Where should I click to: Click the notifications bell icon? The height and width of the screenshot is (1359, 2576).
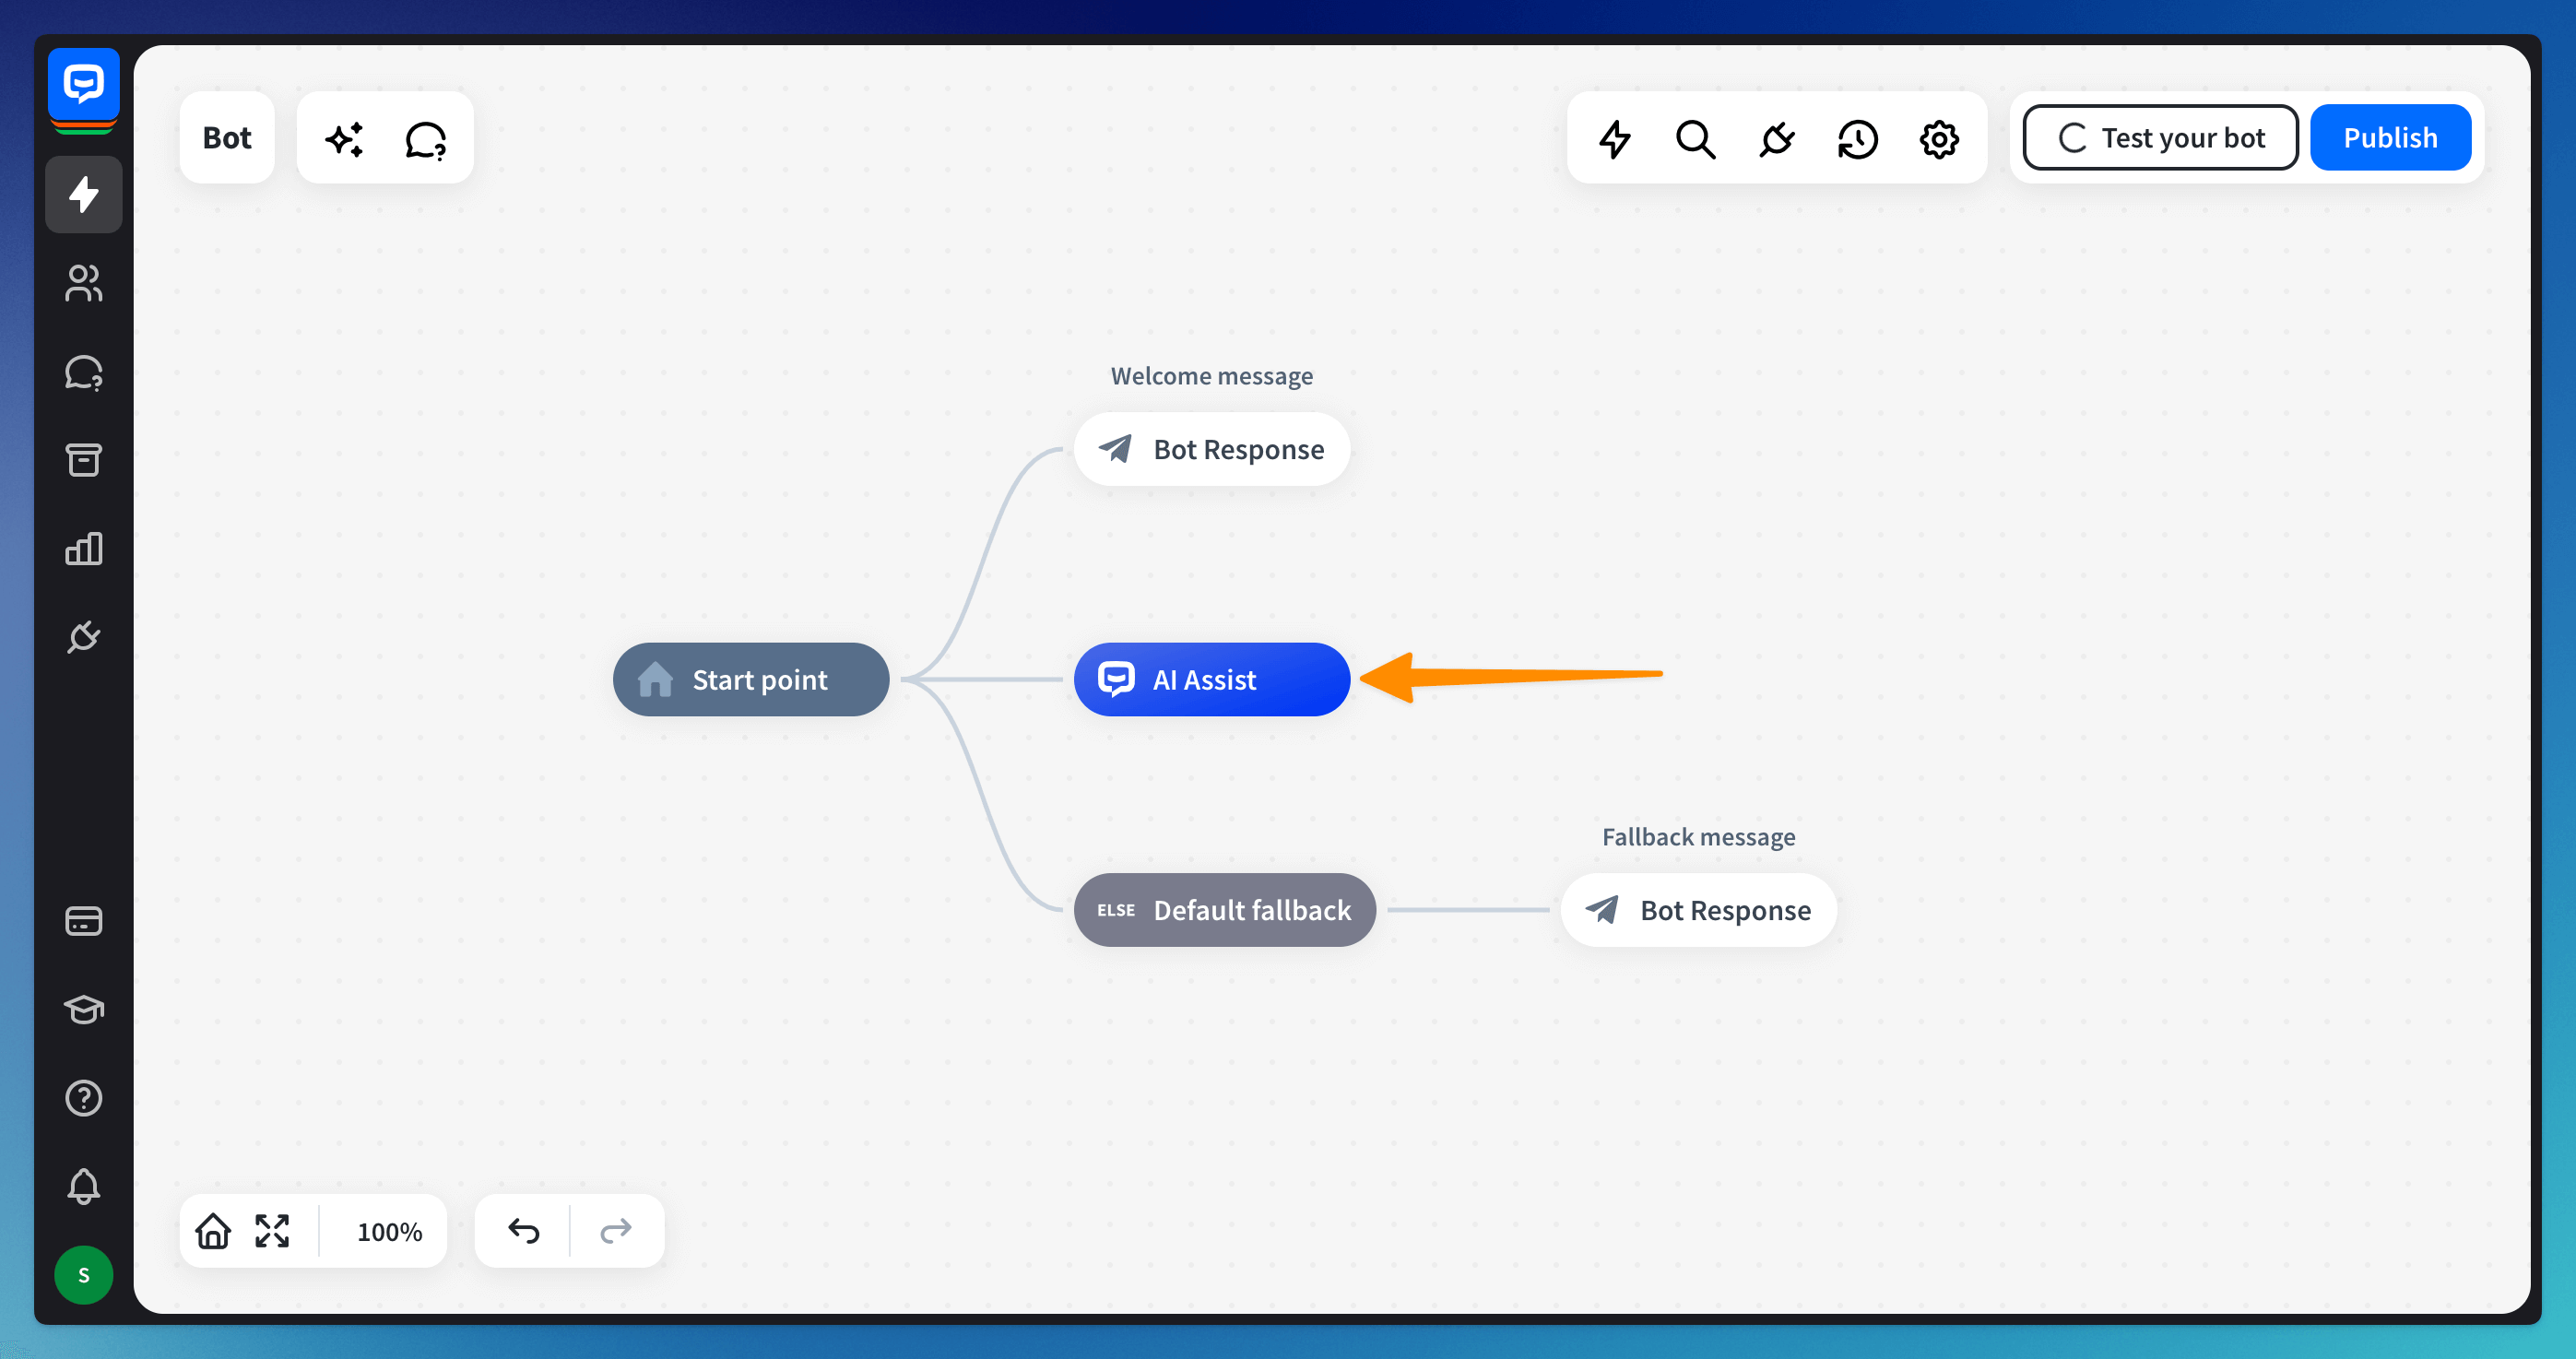pyautogui.click(x=83, y=1186)
